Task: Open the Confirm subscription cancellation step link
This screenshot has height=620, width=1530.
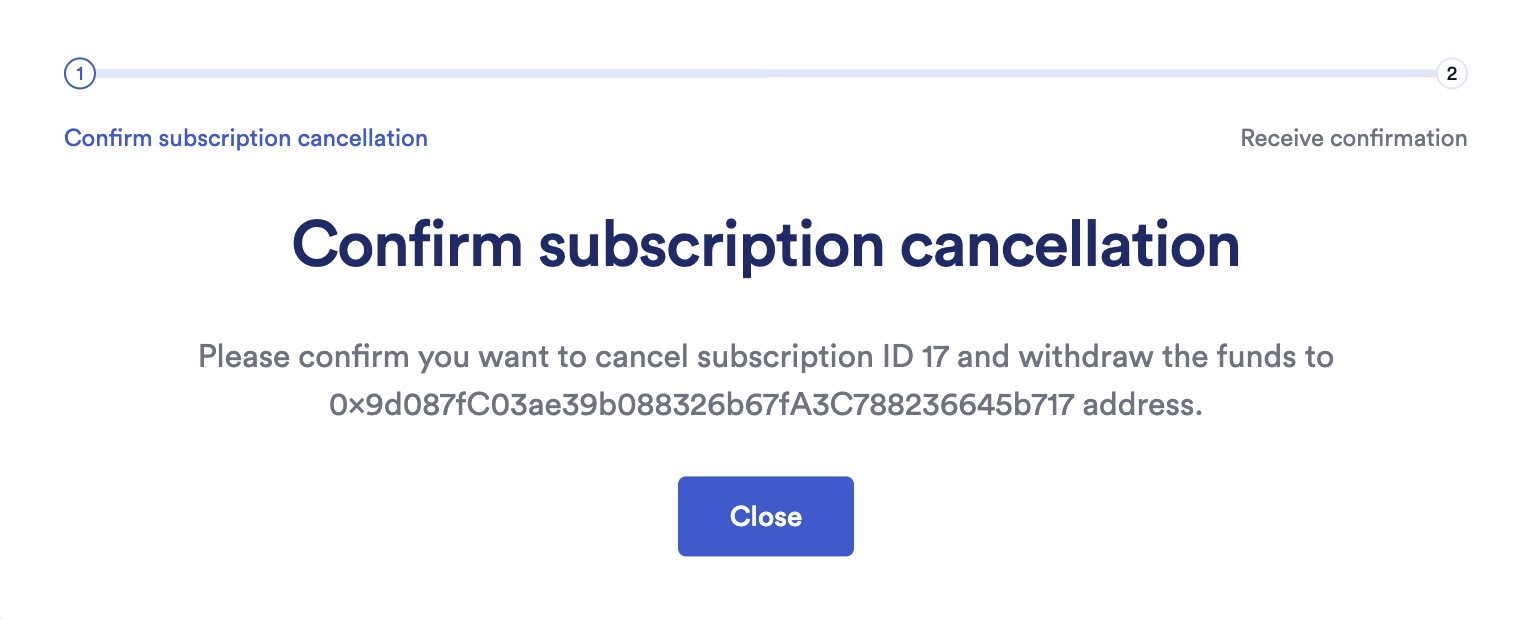Action: point(245,138)
